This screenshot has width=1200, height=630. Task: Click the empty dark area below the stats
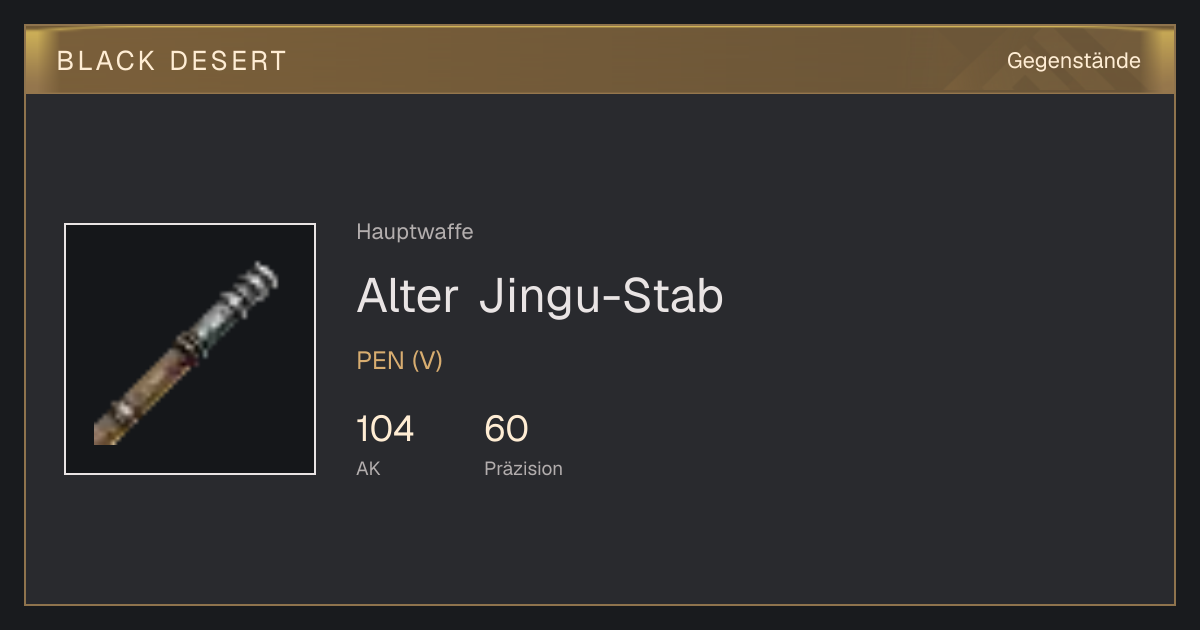600,545
